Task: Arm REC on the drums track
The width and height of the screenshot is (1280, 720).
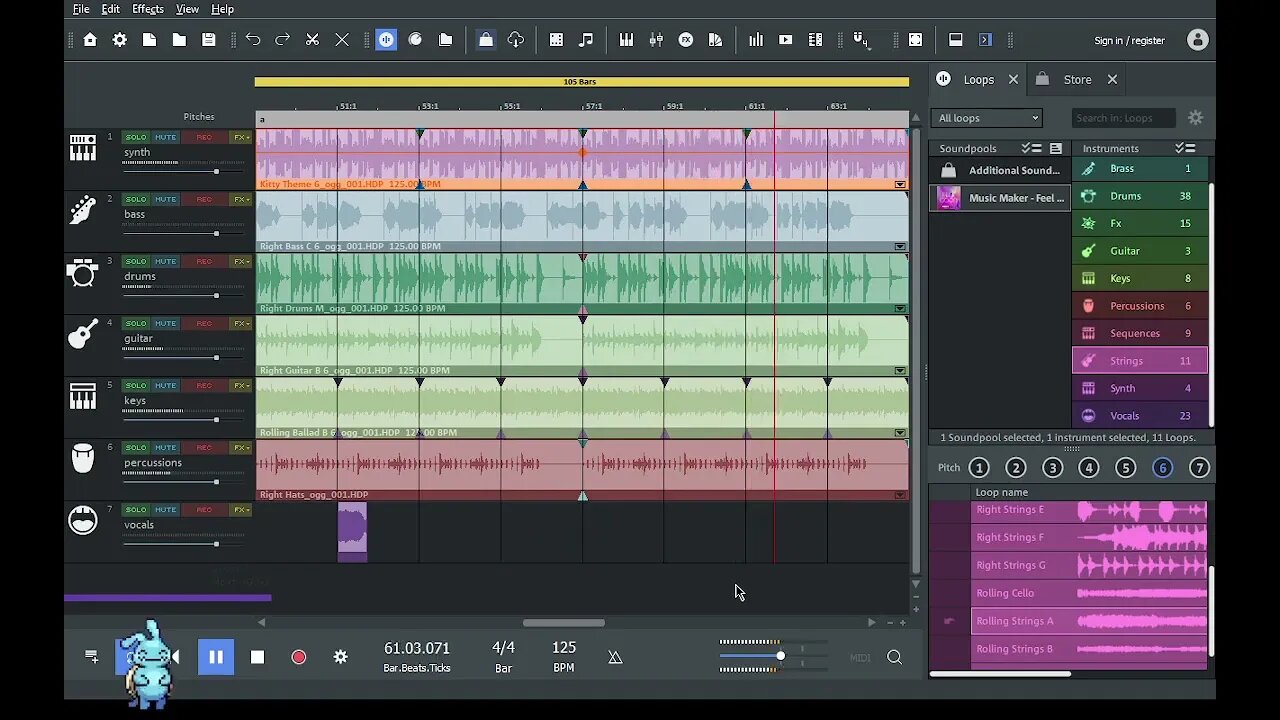Action: [204, 261]
